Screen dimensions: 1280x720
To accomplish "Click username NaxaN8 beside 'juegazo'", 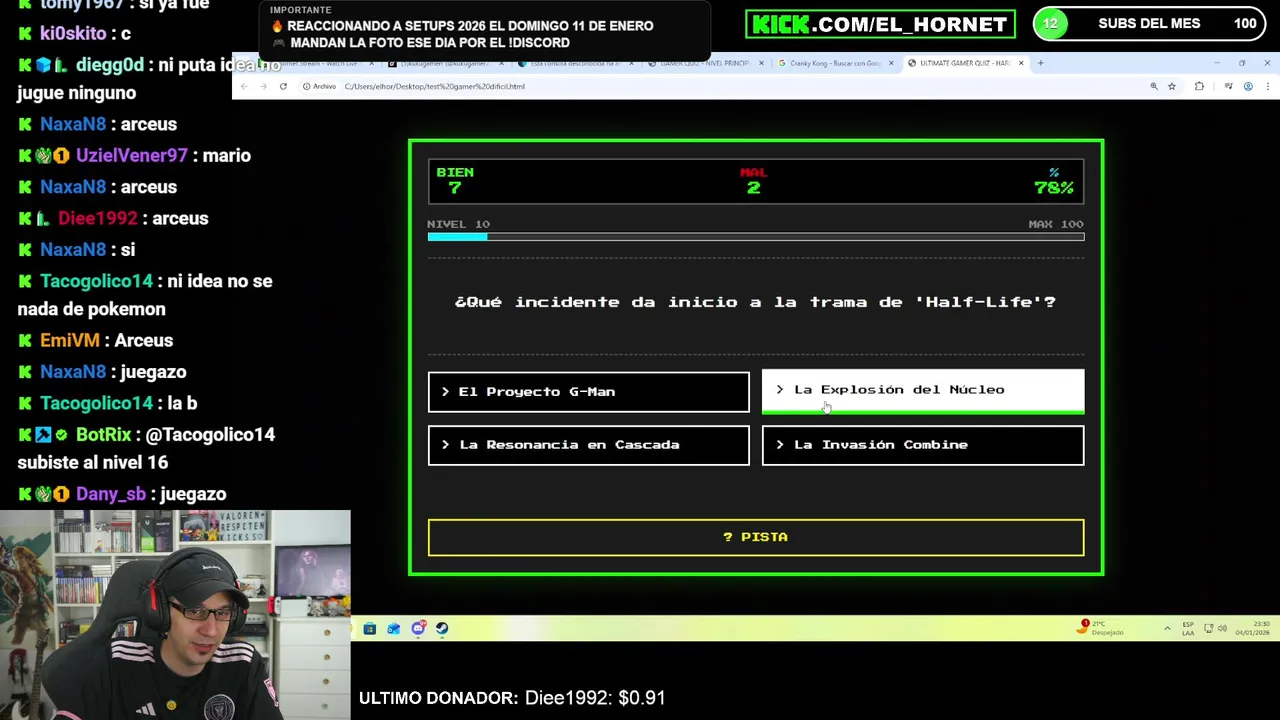I will pyautogui.click(x=73, y=372).
